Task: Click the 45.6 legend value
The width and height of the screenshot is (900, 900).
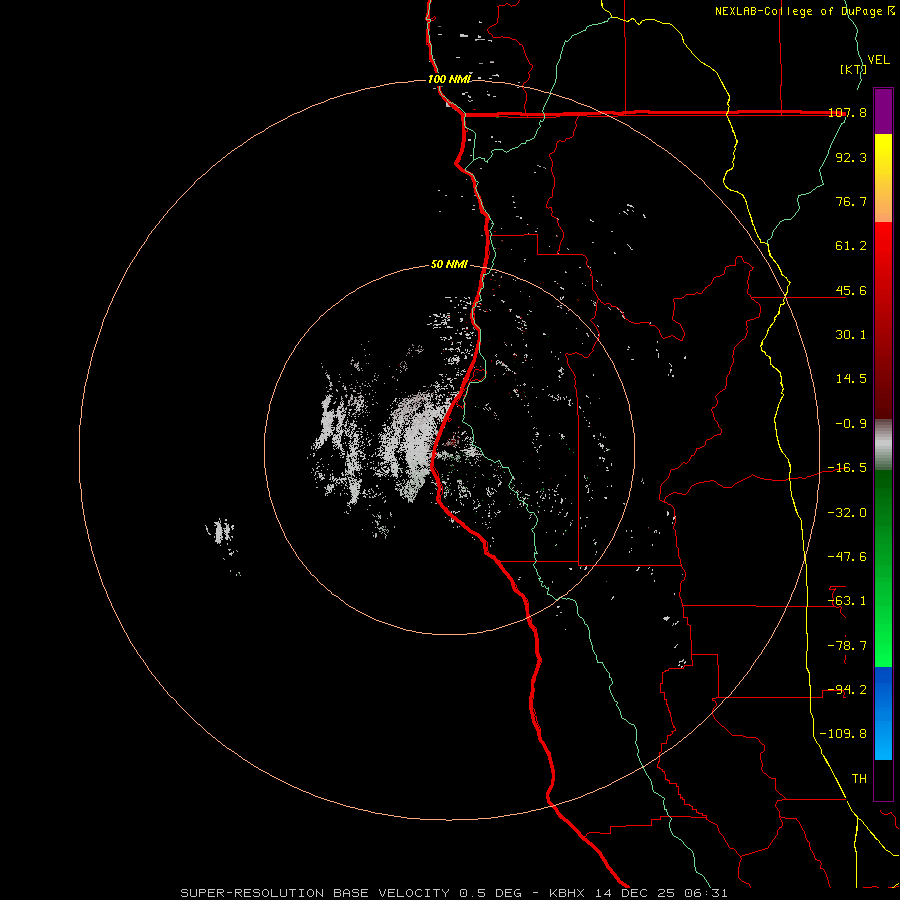Action: [x=851, y=290]
